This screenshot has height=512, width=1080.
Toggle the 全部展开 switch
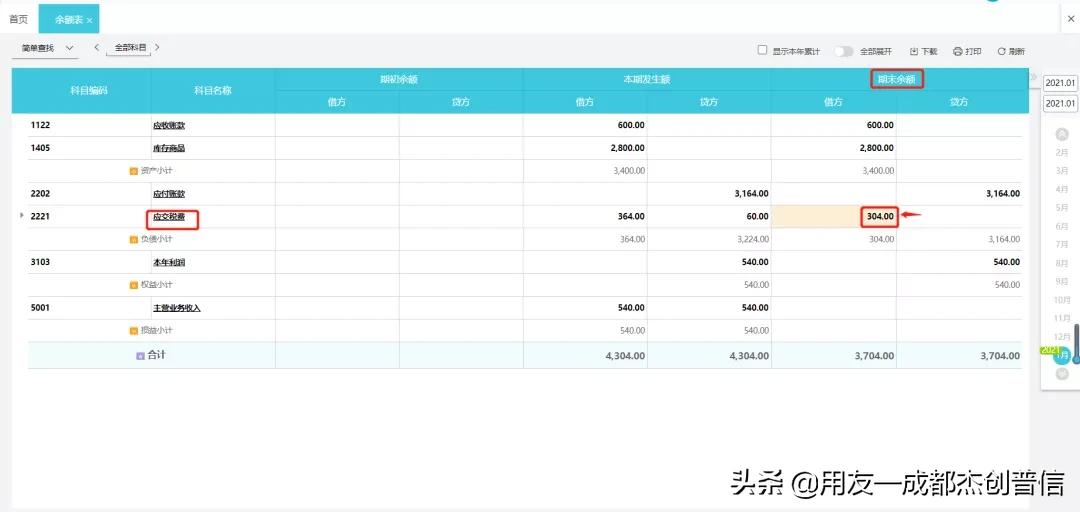coord(843,51)
